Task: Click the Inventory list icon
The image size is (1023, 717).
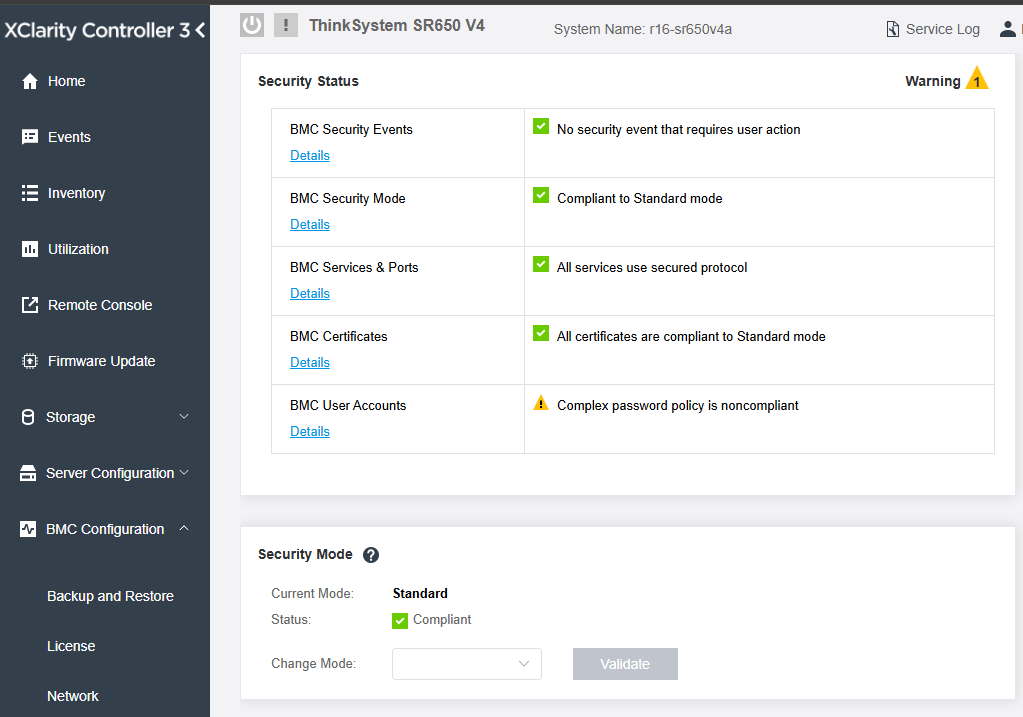Action: [30, 193]
